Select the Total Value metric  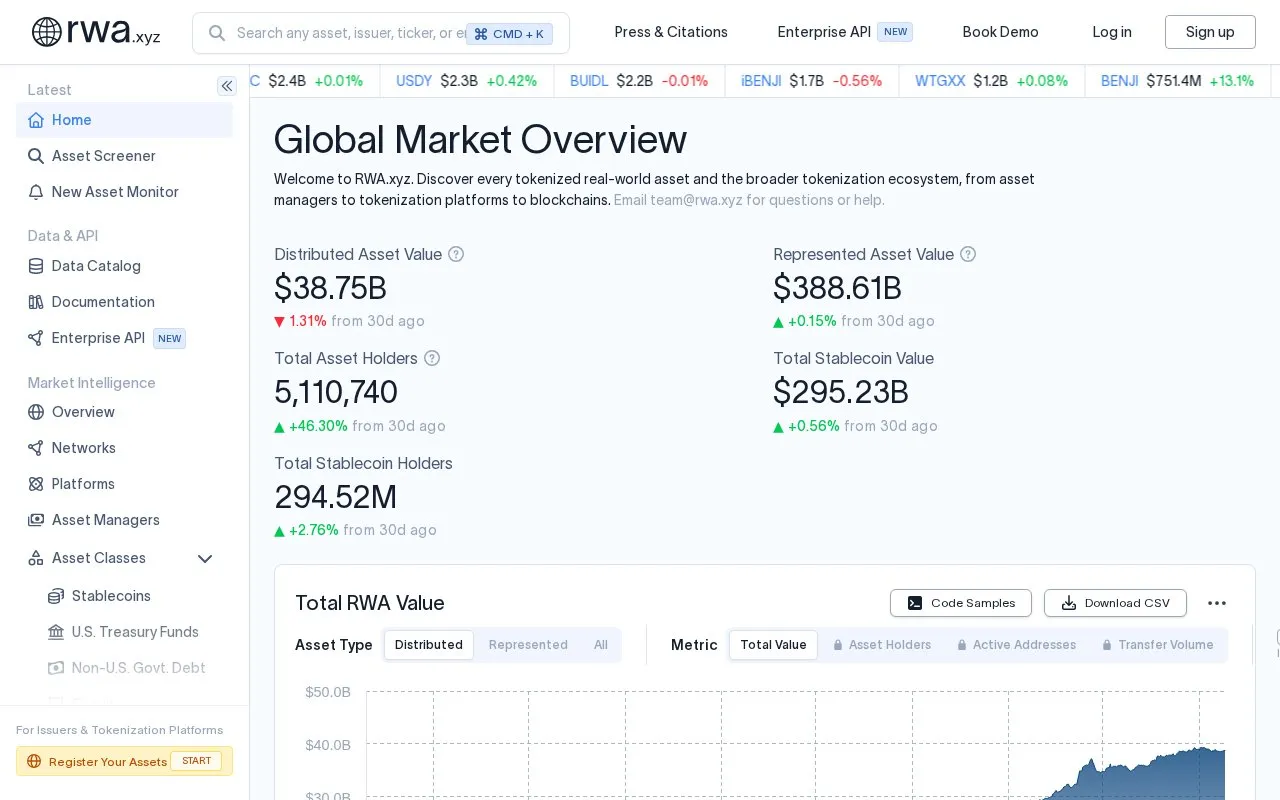click(x=773, y=645)
